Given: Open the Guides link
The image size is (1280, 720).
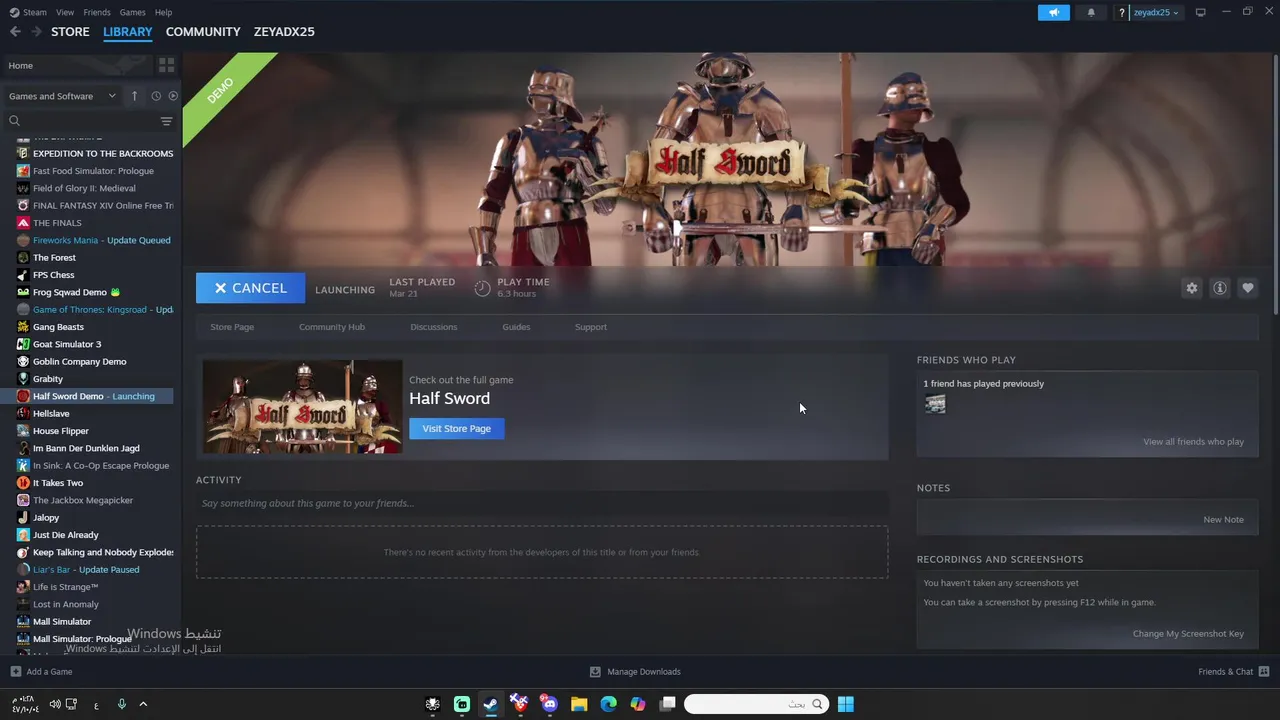Looking at the screenshot, I should pos(516,327).
